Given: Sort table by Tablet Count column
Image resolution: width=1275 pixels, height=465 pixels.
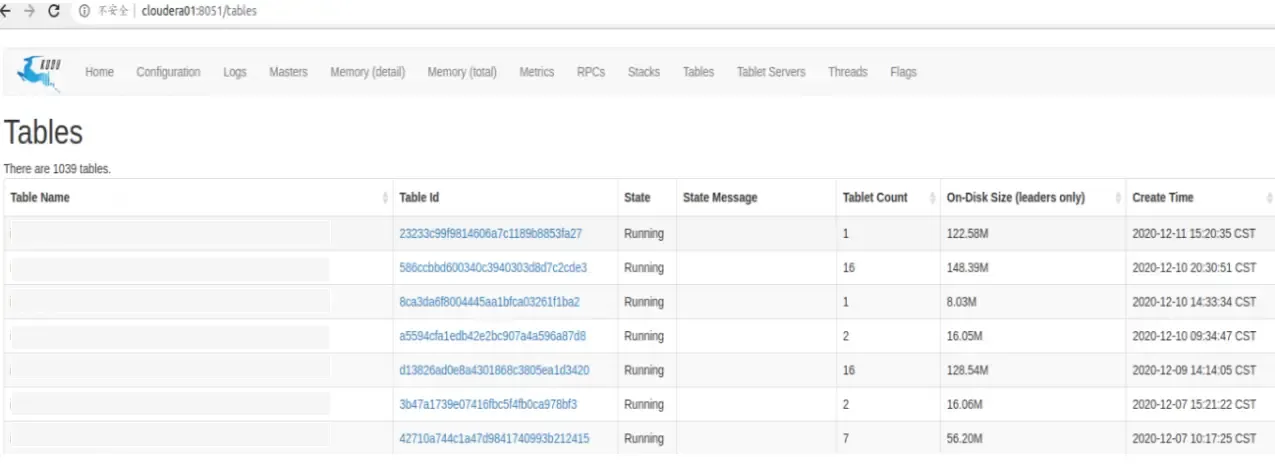Looking at the screenshot, I should coord(875,198).
